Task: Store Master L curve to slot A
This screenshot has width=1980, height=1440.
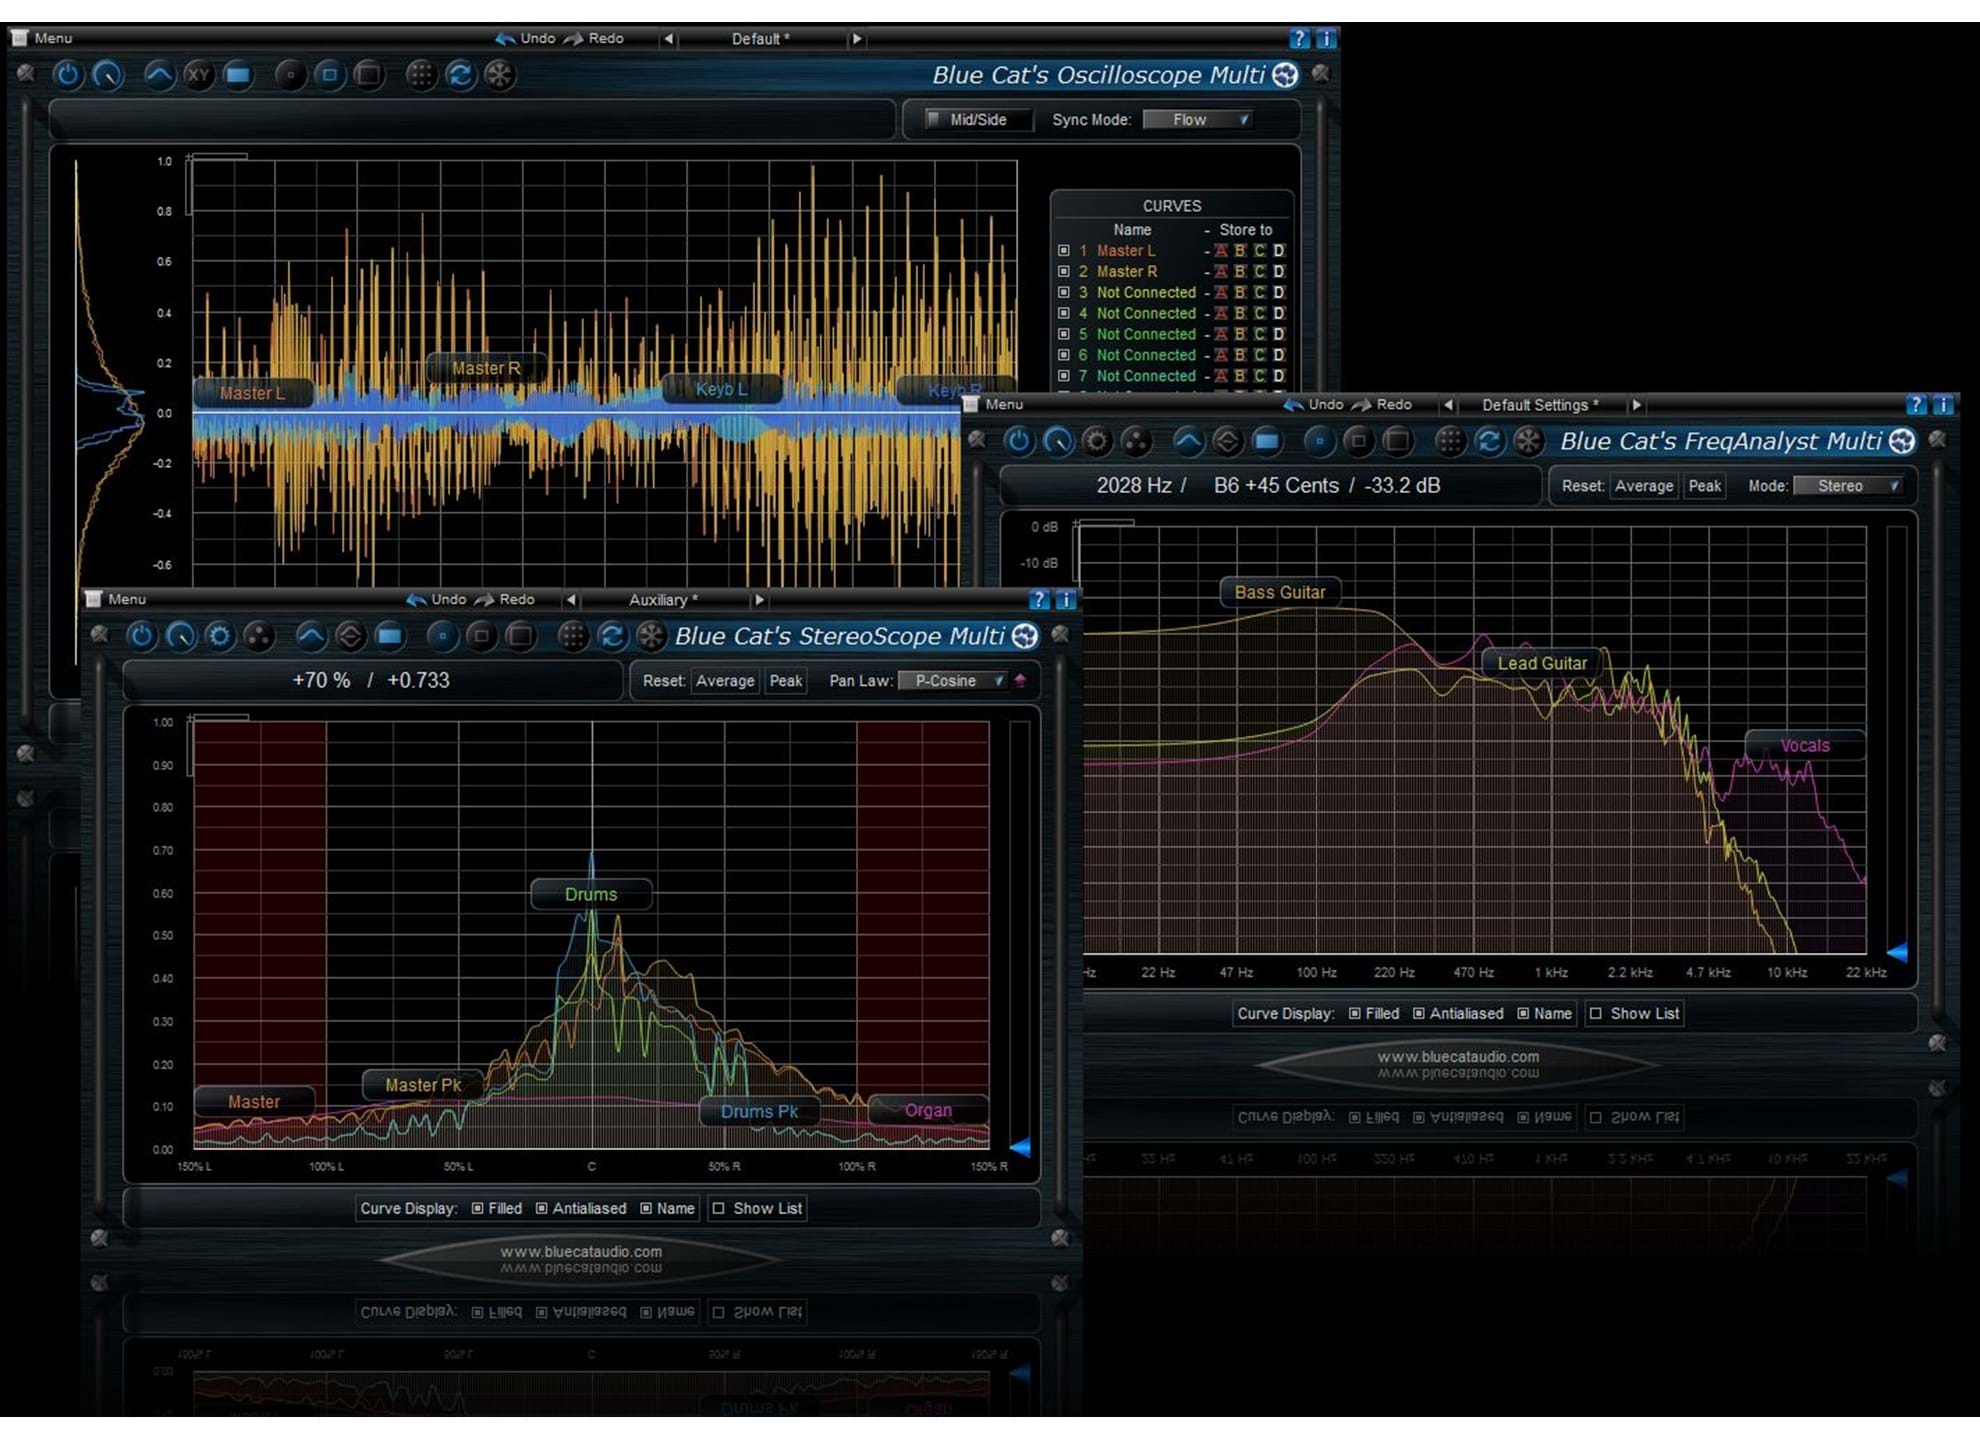Action: point(1221,251)
